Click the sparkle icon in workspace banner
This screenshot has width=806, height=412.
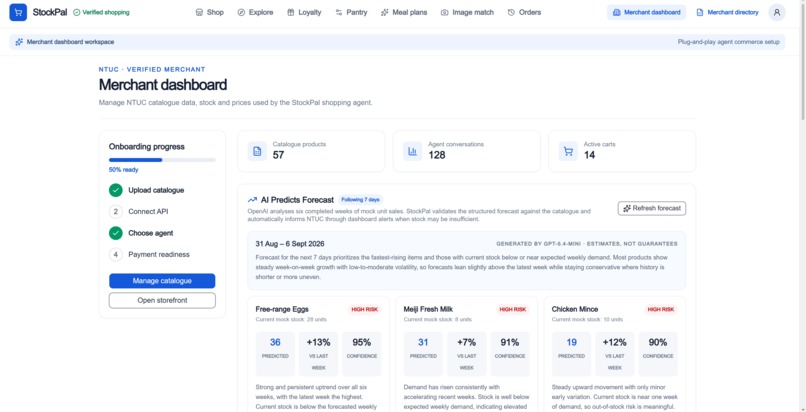19,42
